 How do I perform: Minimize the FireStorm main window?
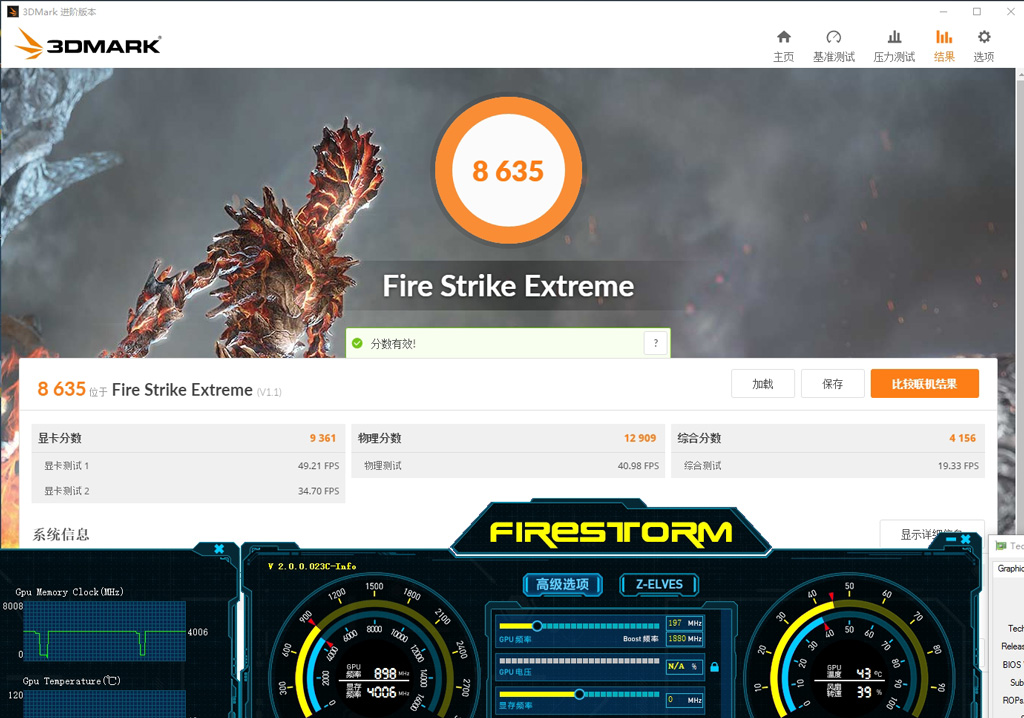click(x=951, y=539)
